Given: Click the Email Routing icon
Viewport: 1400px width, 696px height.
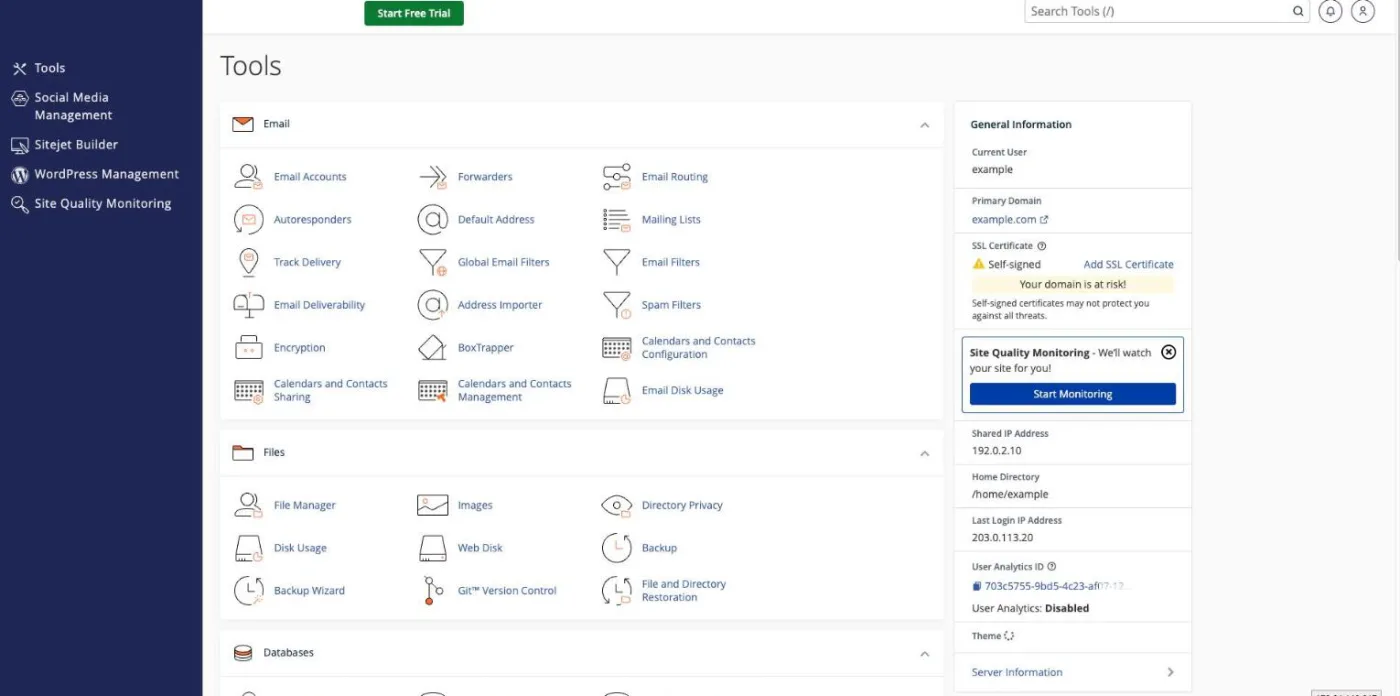Looking at the screenshot, I should 617,177.
